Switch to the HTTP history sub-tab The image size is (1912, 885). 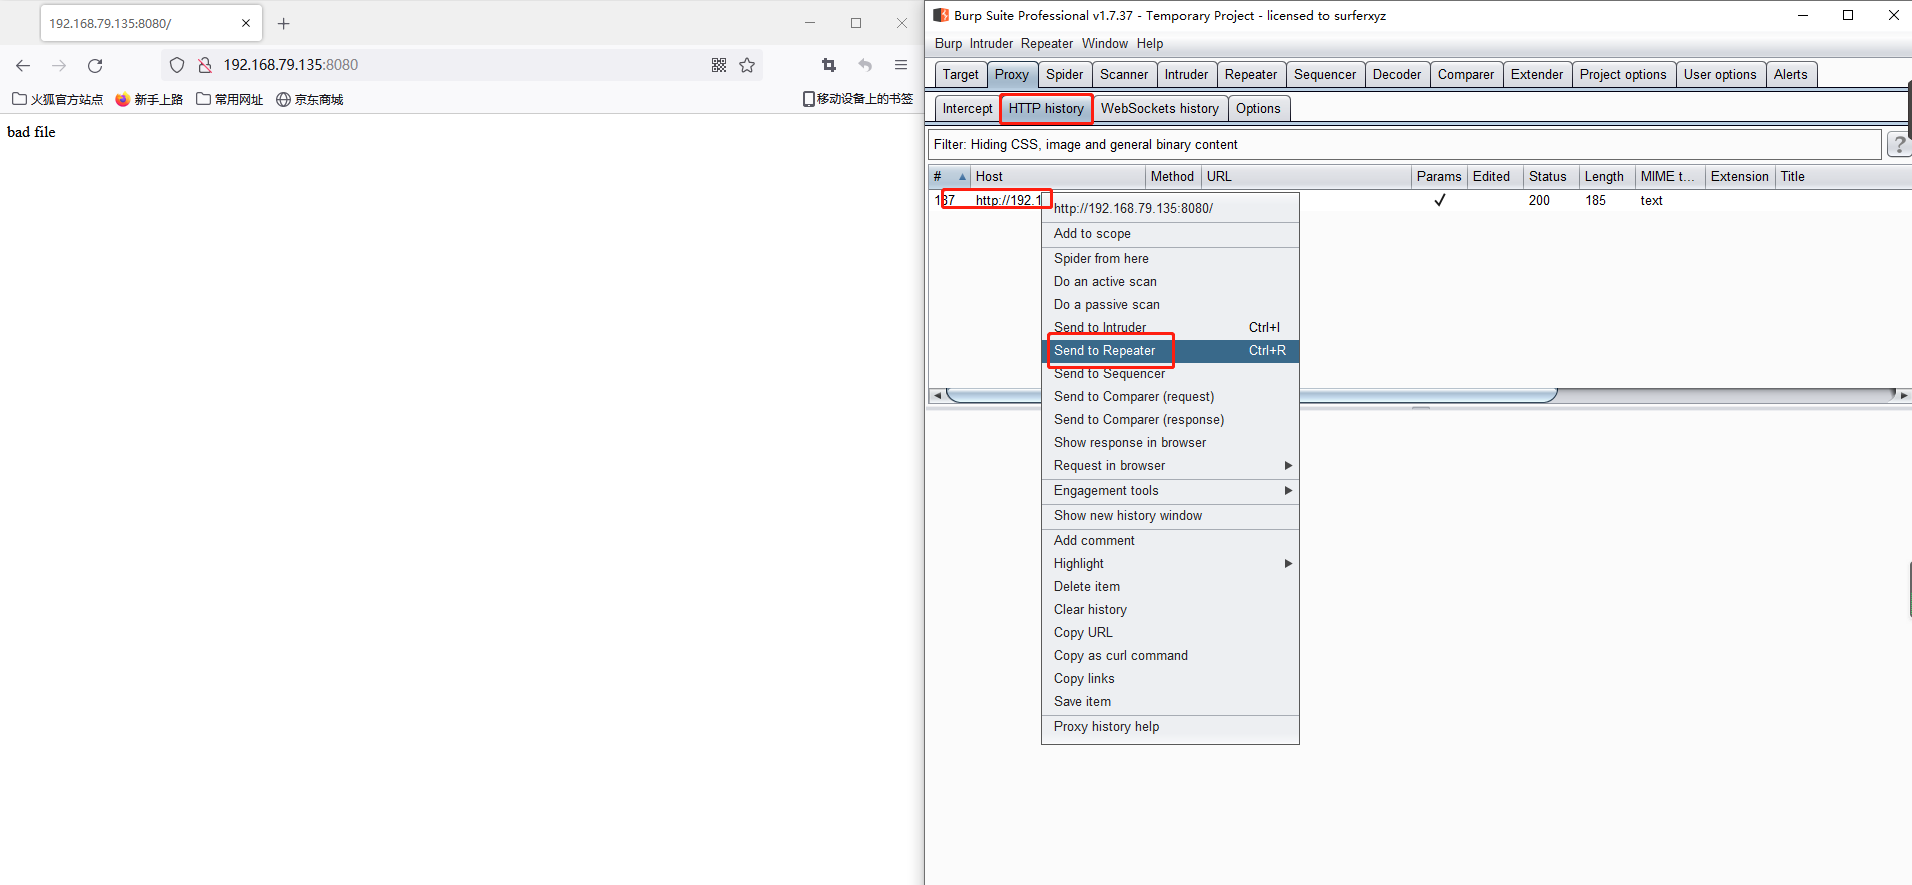pyautogui.click(x=1046, y=109)
